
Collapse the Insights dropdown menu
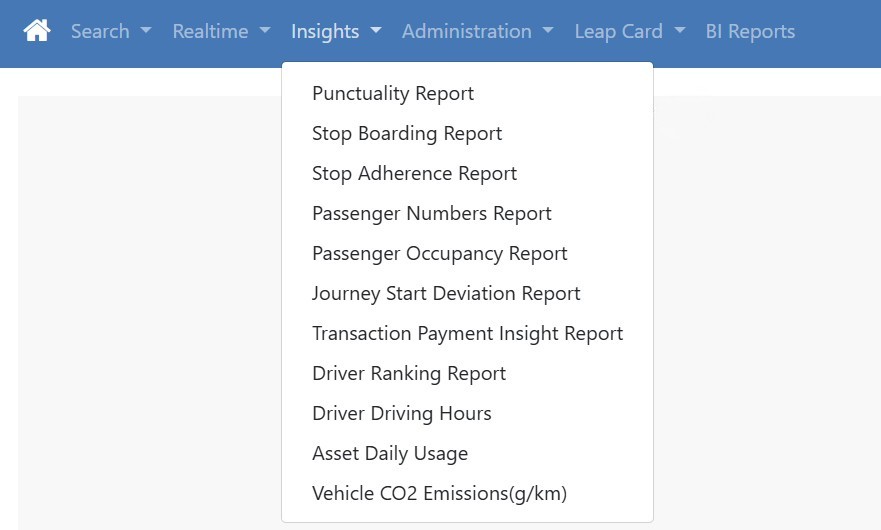pos(335,31)
